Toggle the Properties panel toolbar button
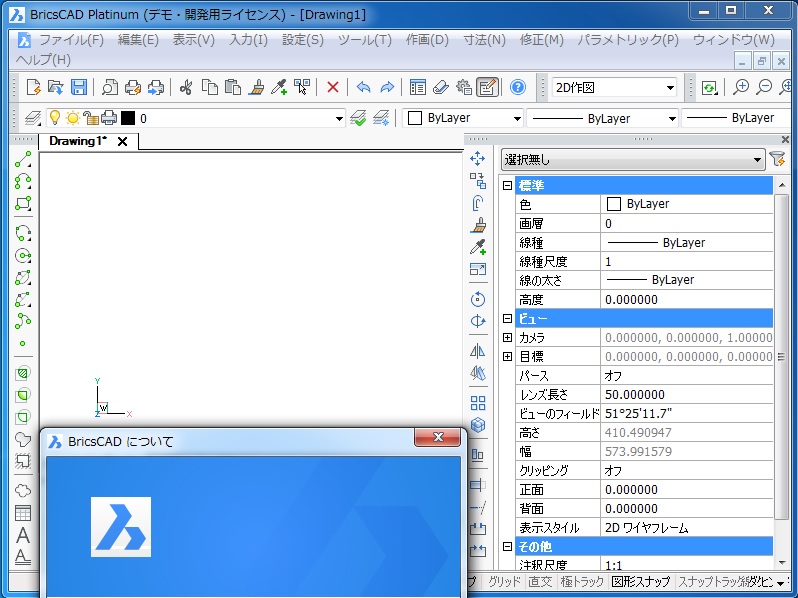This screenshot has height=598, width=798. [487, 87]
